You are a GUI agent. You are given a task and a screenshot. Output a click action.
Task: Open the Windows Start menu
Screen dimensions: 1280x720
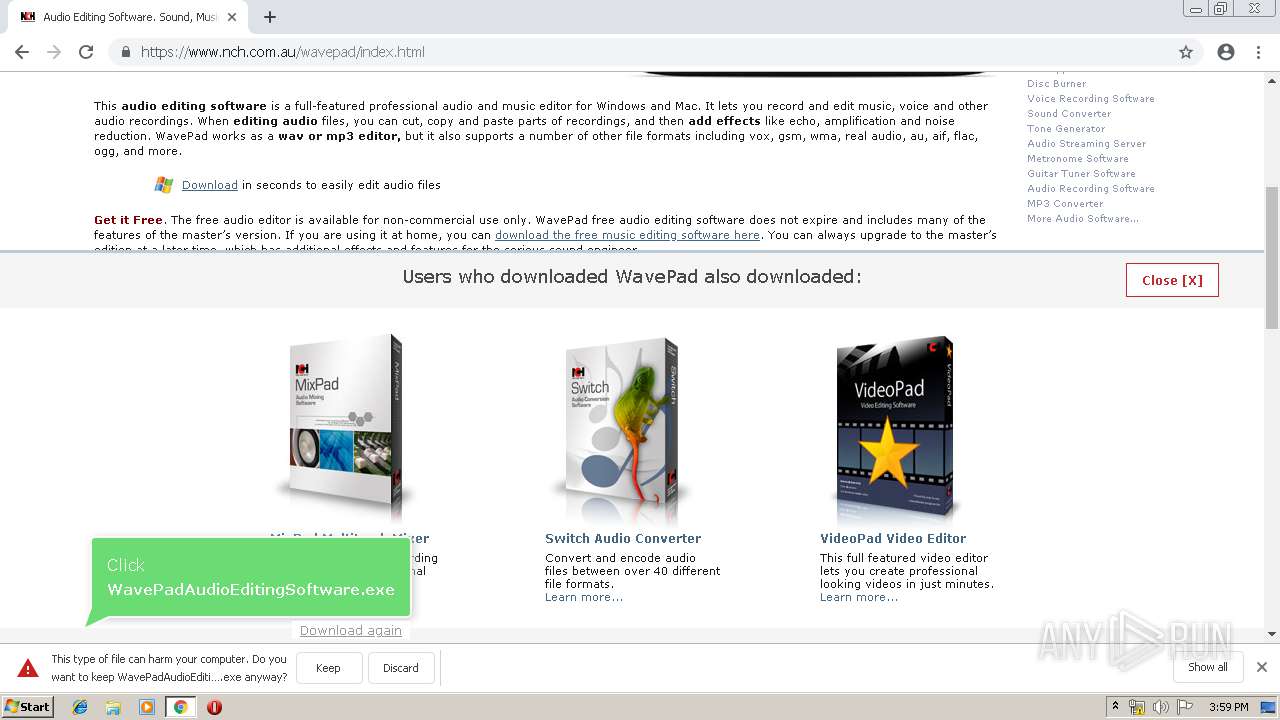coord(28,706)
